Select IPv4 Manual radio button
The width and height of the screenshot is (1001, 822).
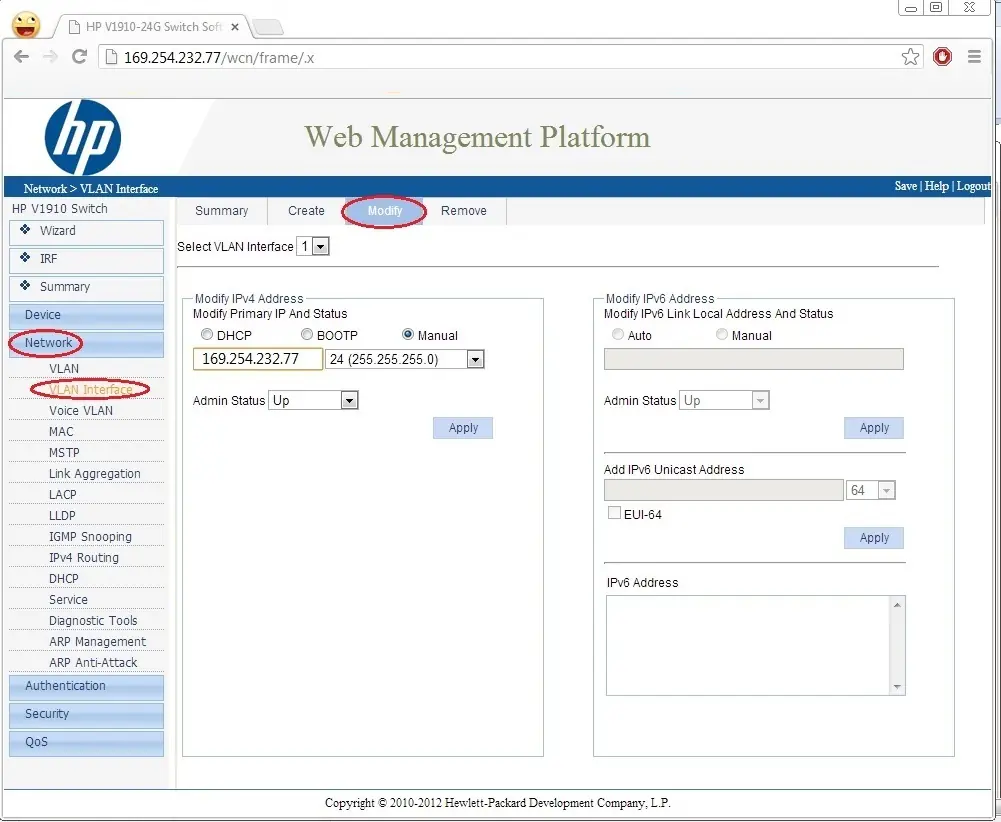pos(407,334)
